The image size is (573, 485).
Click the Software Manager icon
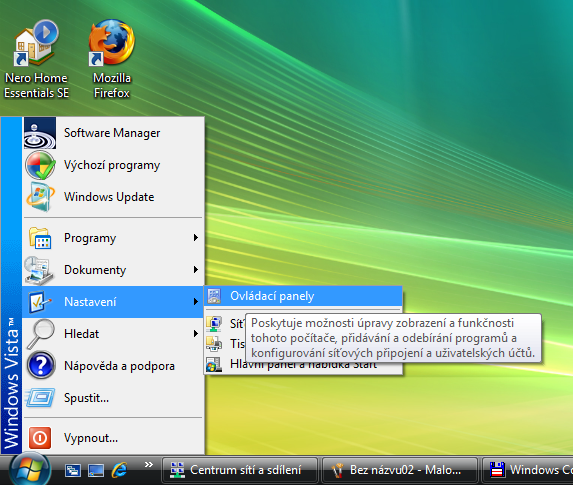click(x=40, y=133)
